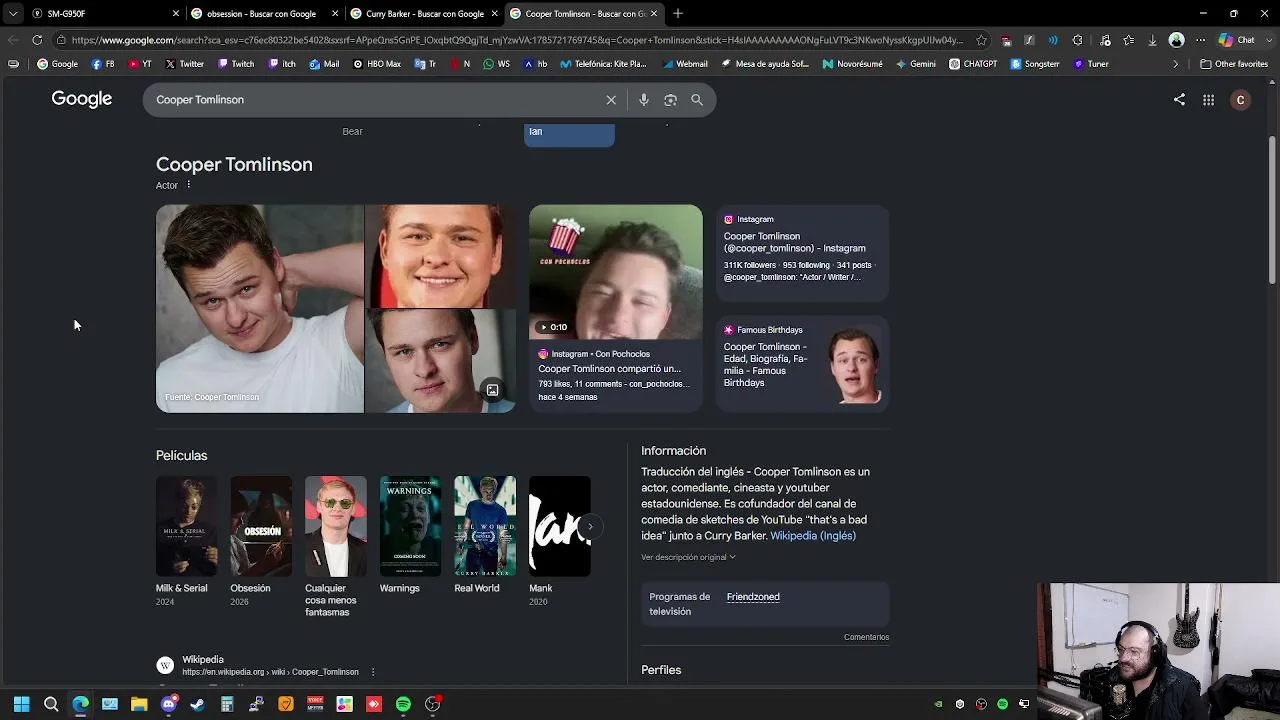The image size is (1280, 720).
Task: Open the Mank movie poster
Action: pyautogui.click(x=559, y=526)
